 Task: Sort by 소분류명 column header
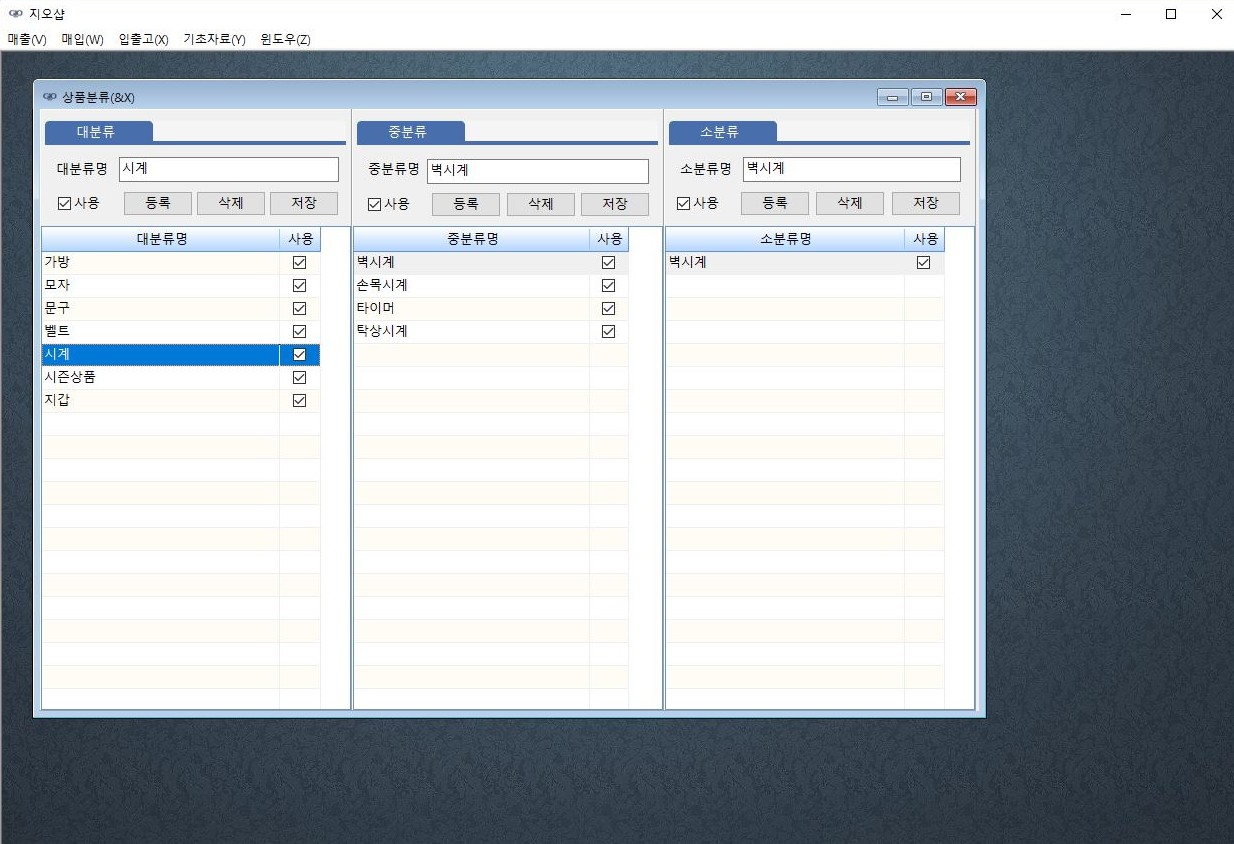click(785, 240)
